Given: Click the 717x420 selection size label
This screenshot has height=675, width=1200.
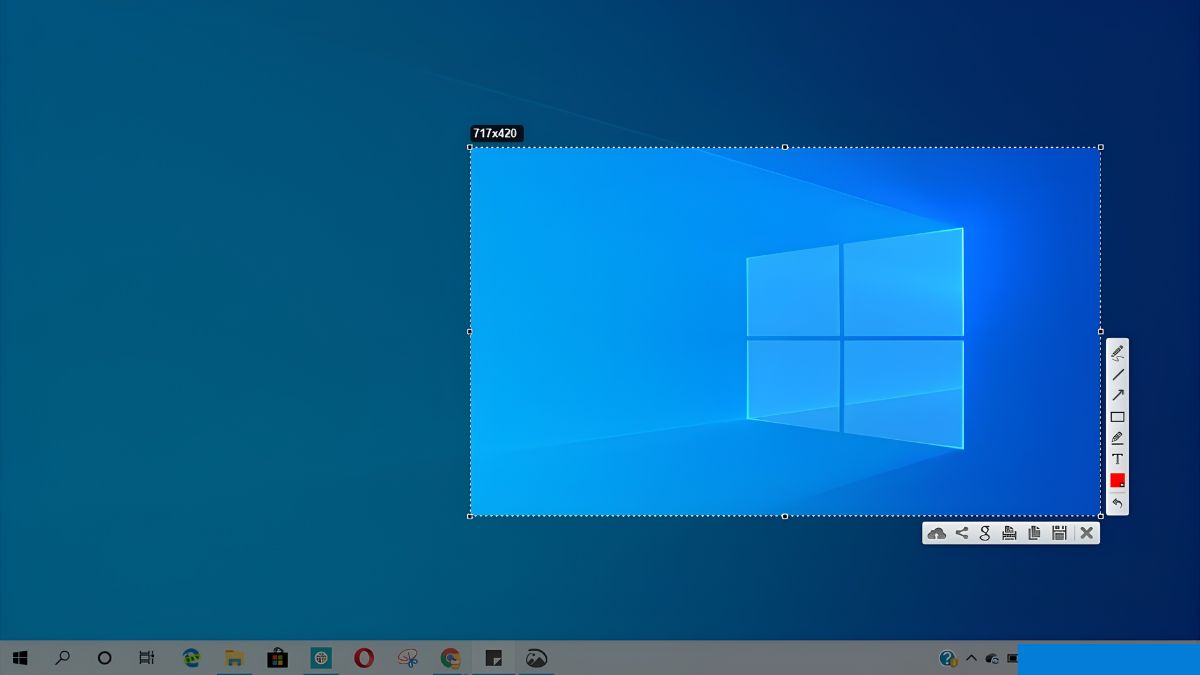Looking at the screenshot, I should pos(496,133).
